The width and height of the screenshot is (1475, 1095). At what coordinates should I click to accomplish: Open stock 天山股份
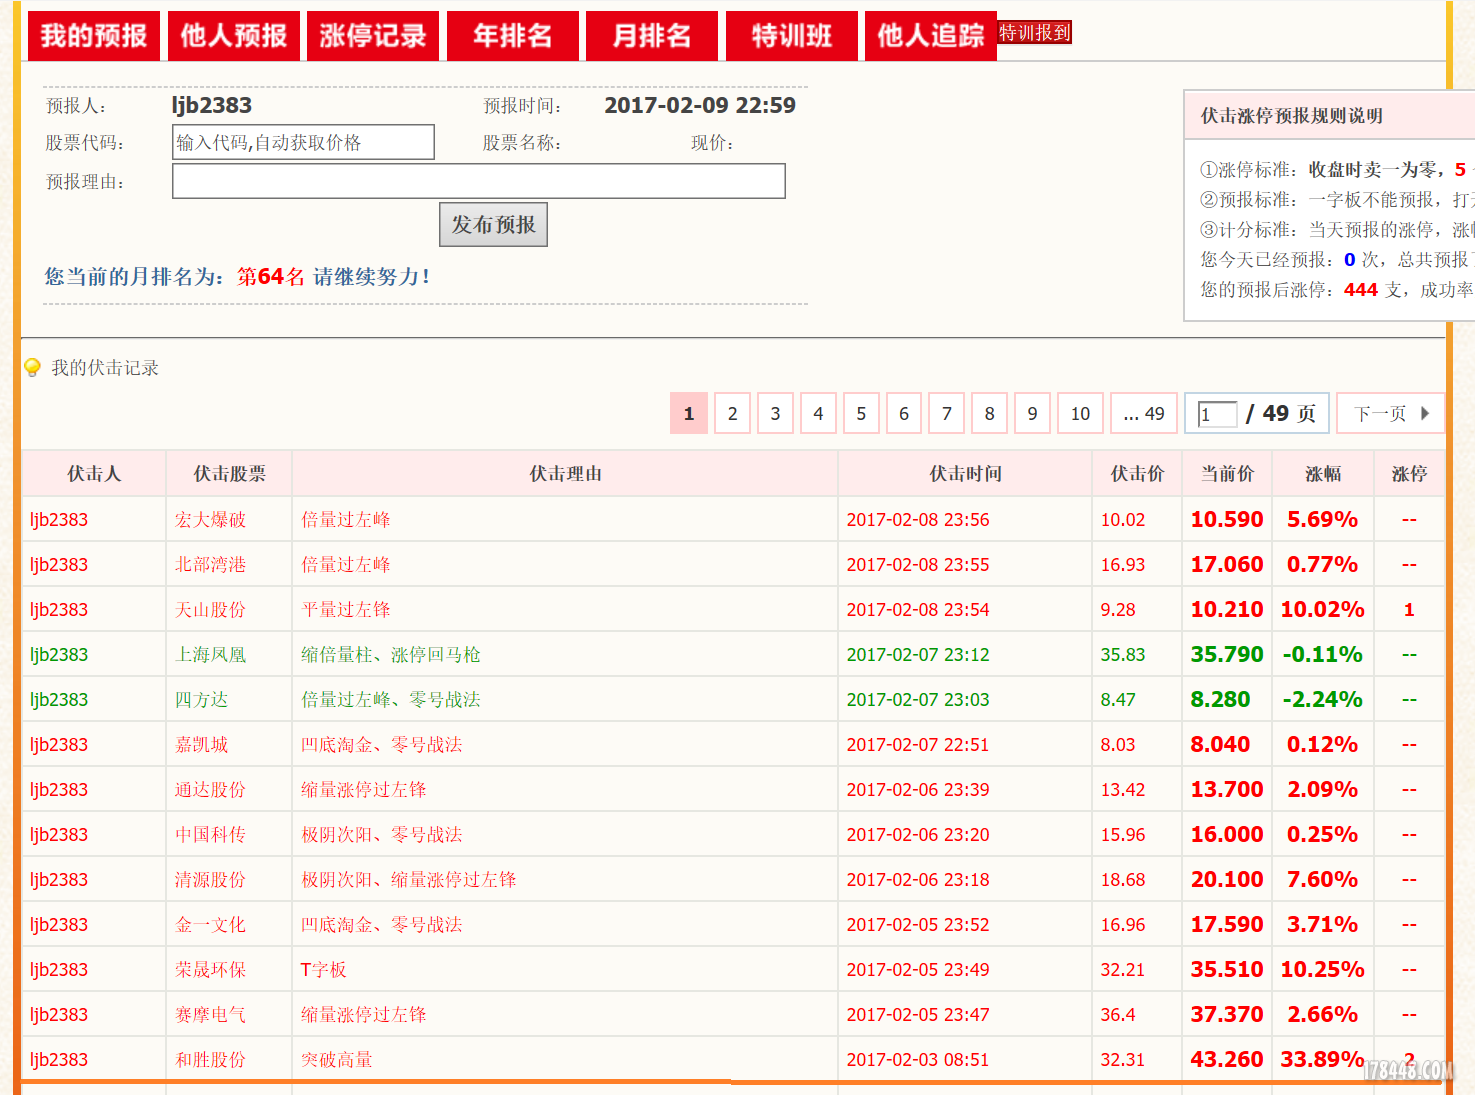pos(210,609)
